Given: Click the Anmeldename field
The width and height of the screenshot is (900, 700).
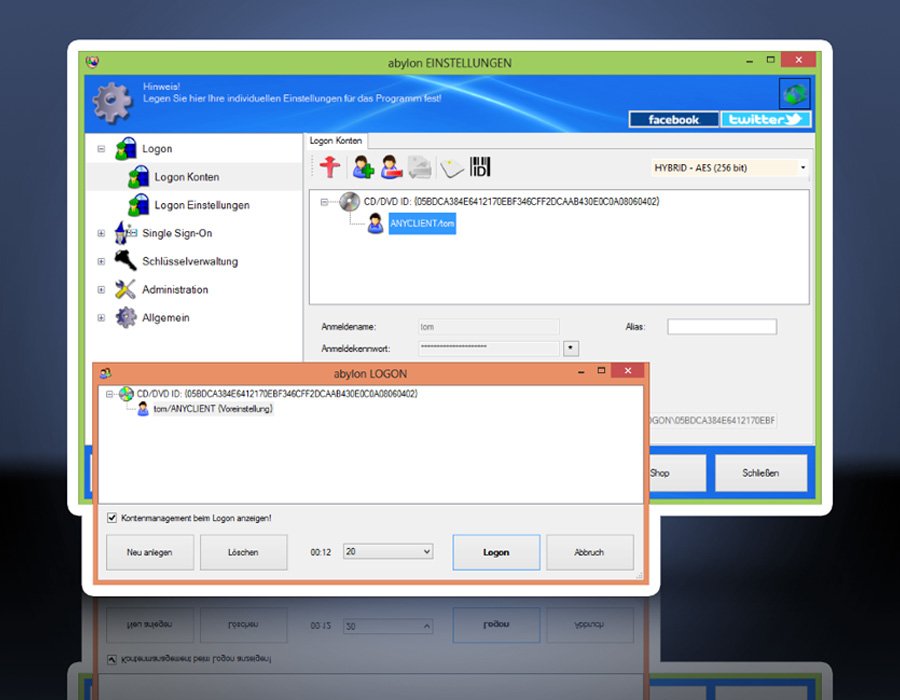Looking at the screenshot, I should (488, 326).
